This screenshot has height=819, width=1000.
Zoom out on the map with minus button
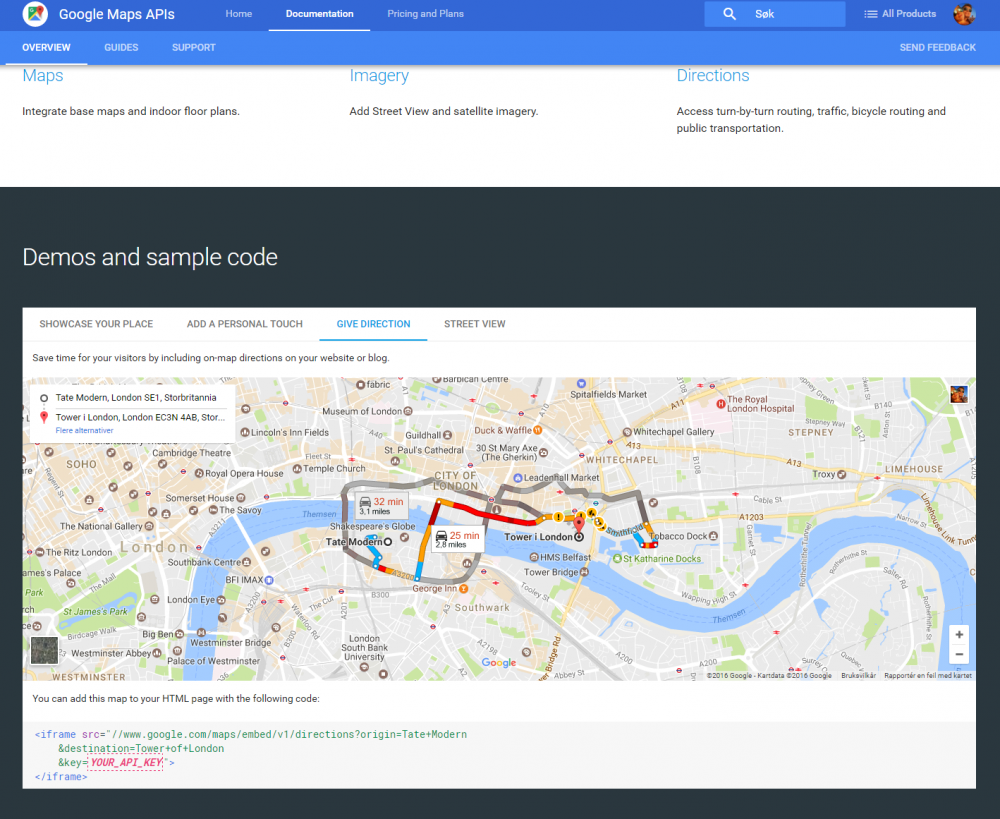(x=959, y=655)
